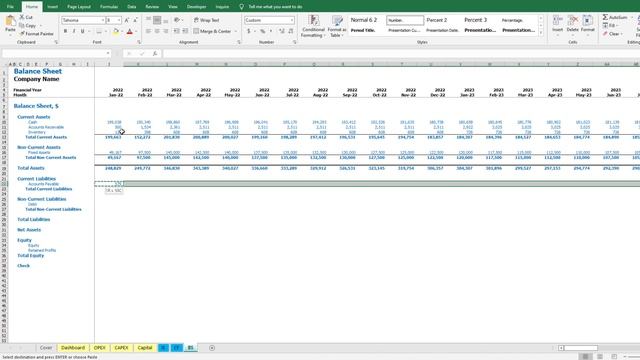Open the Merge & Center dropdown arrow

click(x=236, y=31)
